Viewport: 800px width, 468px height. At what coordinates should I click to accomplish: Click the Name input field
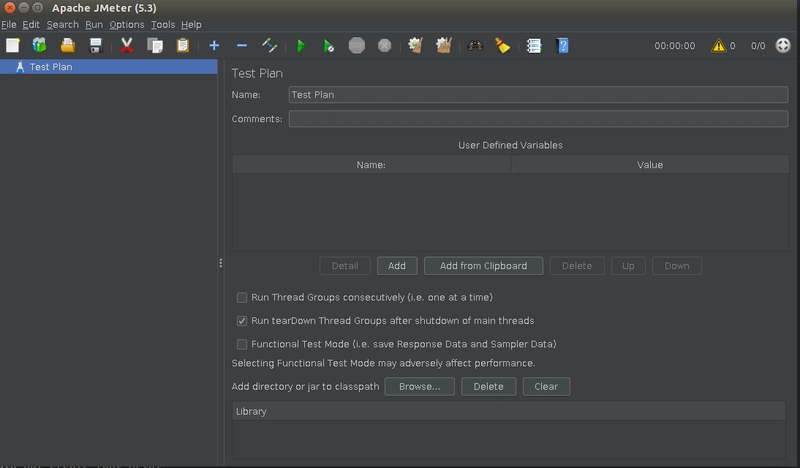(x=538, y=94)
